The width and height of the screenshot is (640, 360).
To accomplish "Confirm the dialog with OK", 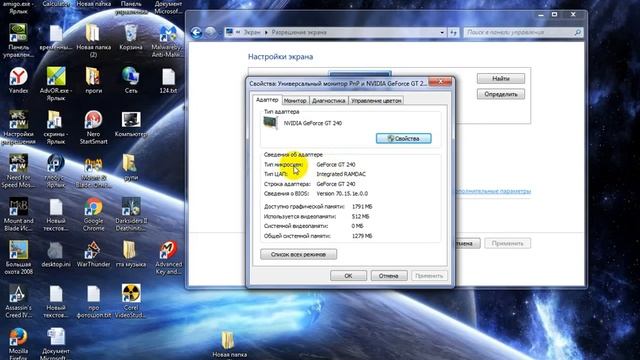I will [x=348, y=276].
